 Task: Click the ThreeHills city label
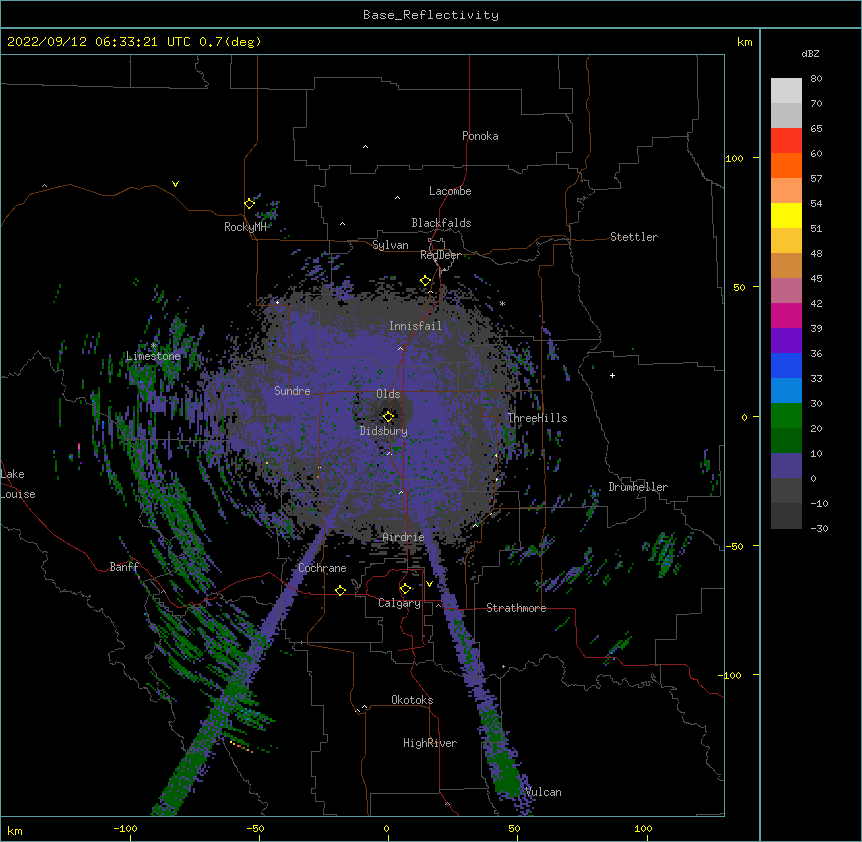click(537, 418)
